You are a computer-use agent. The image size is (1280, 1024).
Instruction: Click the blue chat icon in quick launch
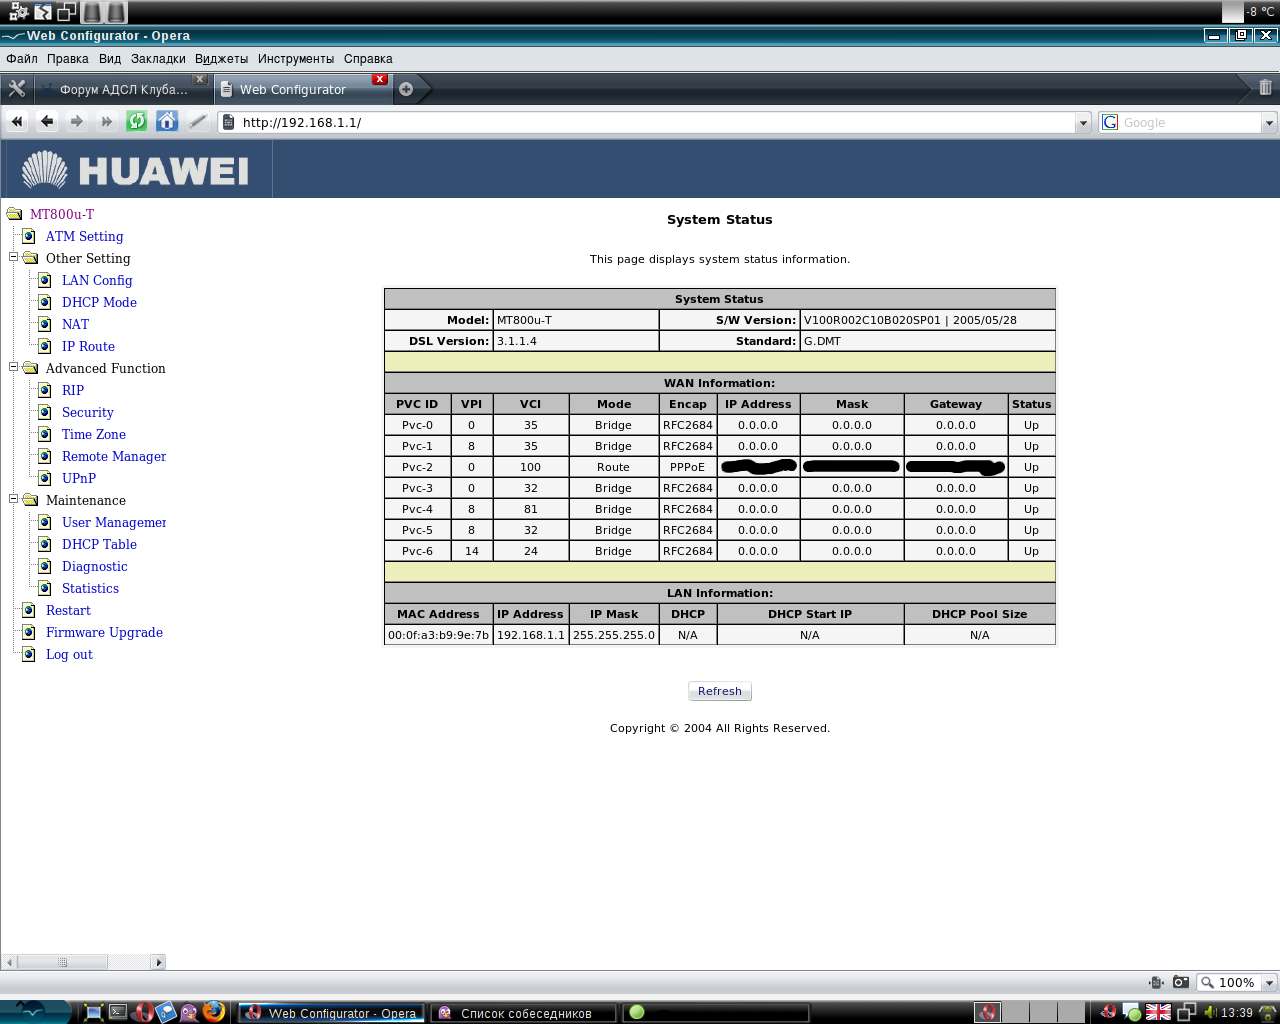pyautogui.click(x=165, y=1012)
